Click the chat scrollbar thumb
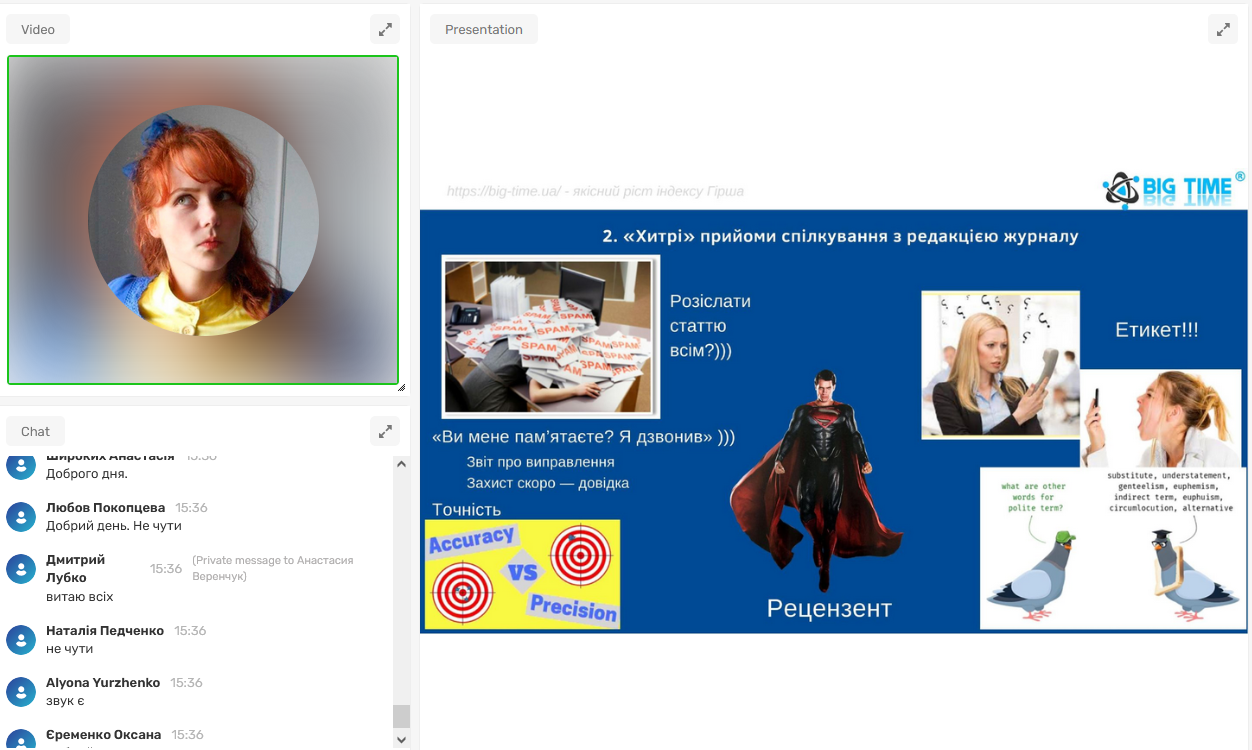The image size is (1252, 750). pyautogui.click(x=401, y=716)
